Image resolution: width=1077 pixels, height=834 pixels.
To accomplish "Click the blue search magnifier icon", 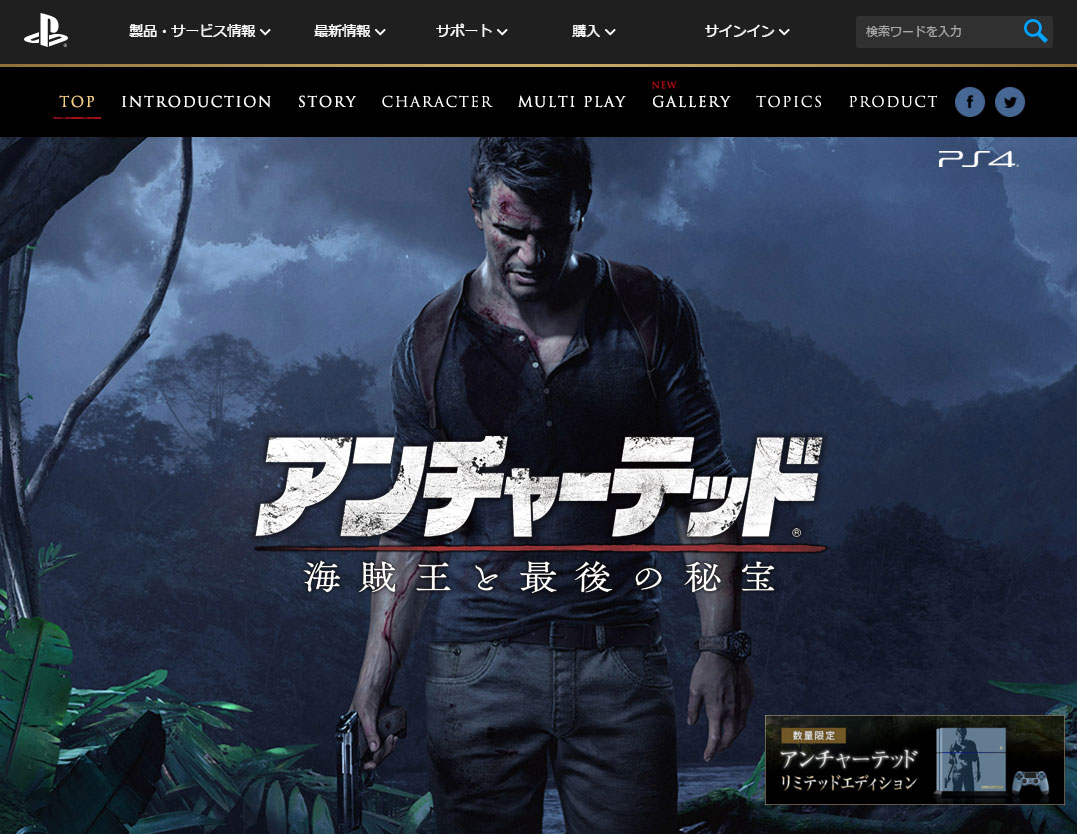I will 1035,31.
